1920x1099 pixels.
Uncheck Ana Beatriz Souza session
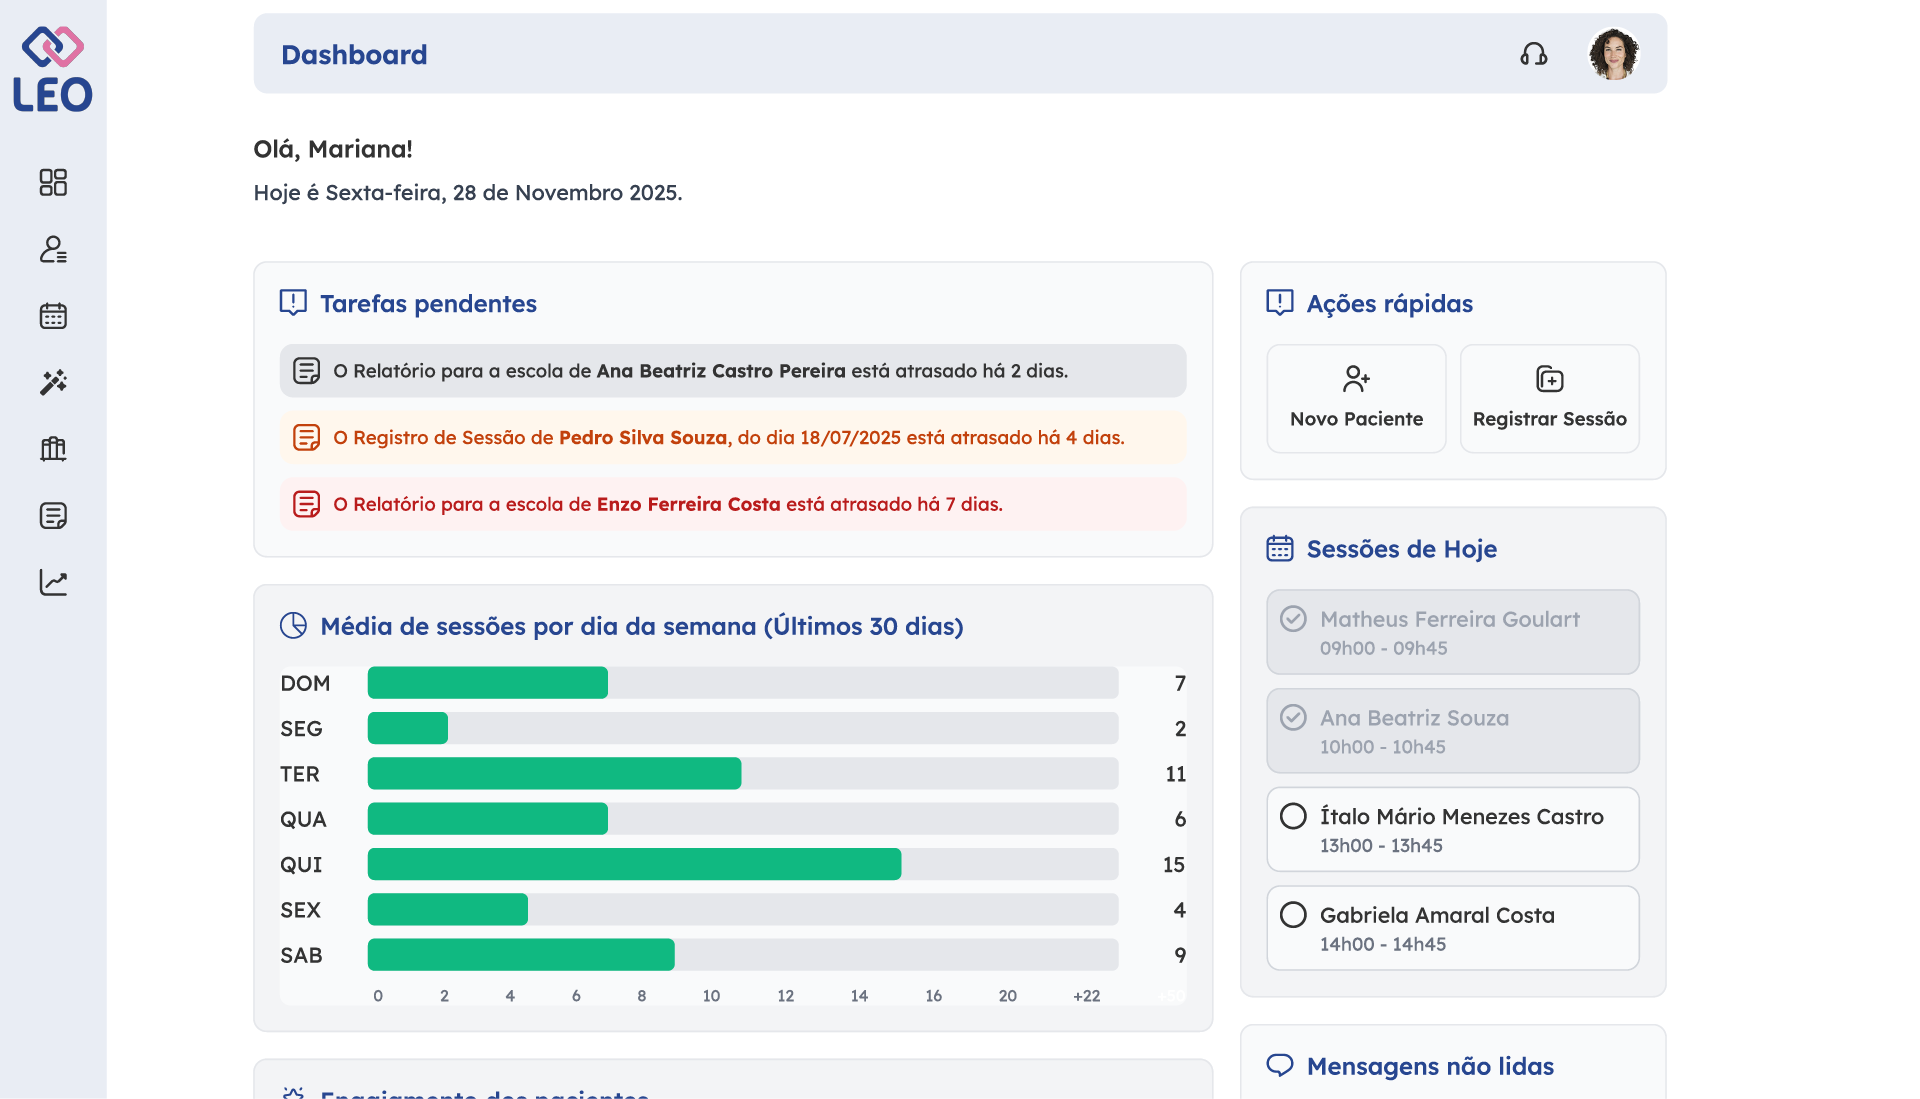tap(1293, 718)
